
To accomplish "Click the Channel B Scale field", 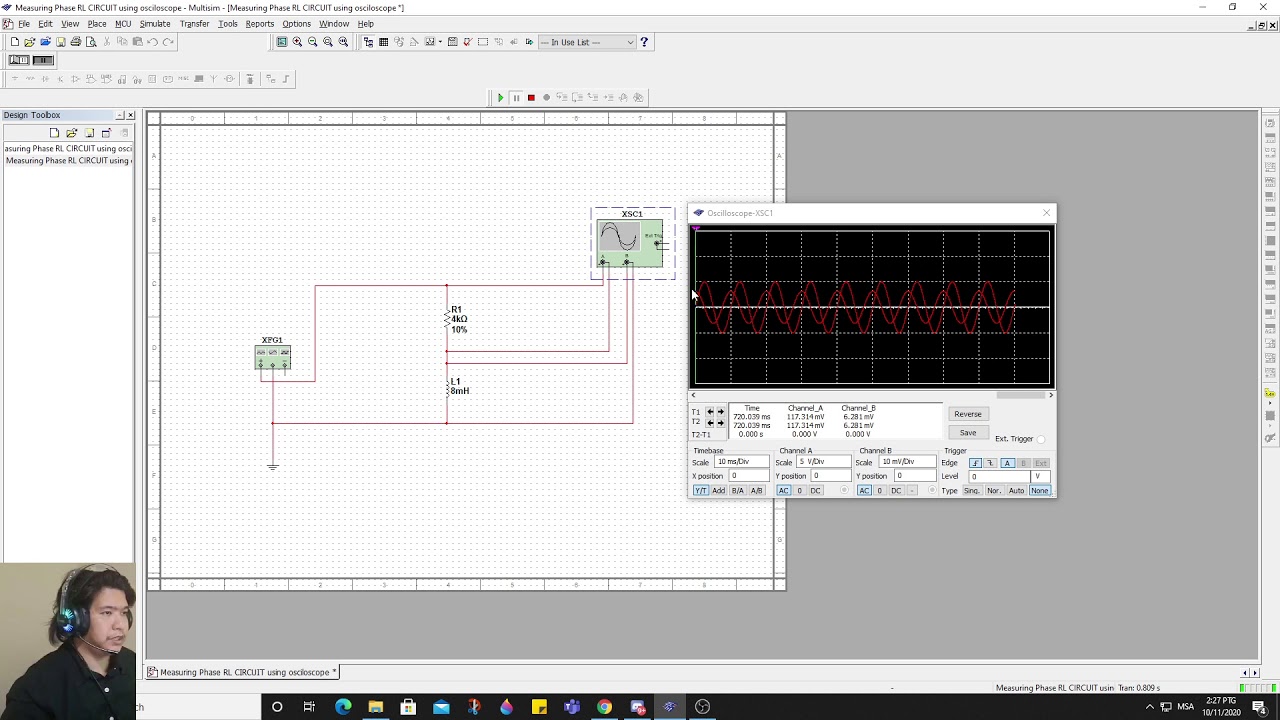I will 907,462.
